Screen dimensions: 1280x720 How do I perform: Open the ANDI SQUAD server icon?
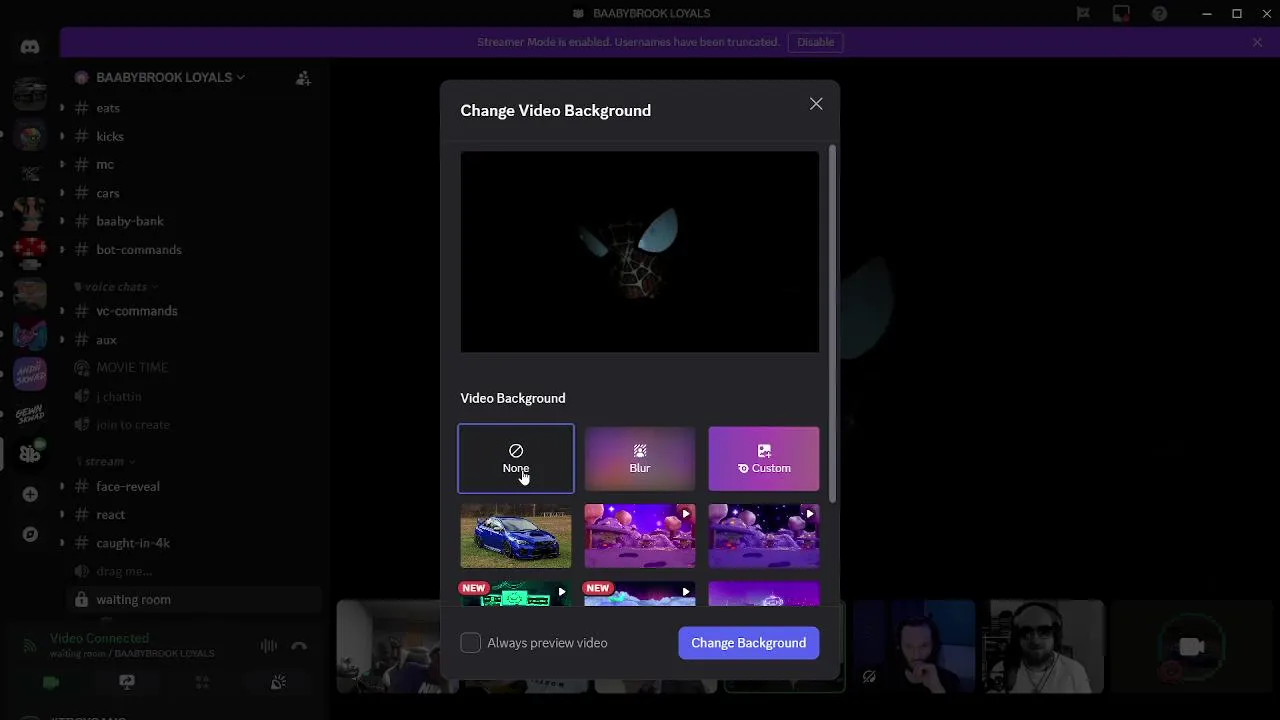pos(30,374)
